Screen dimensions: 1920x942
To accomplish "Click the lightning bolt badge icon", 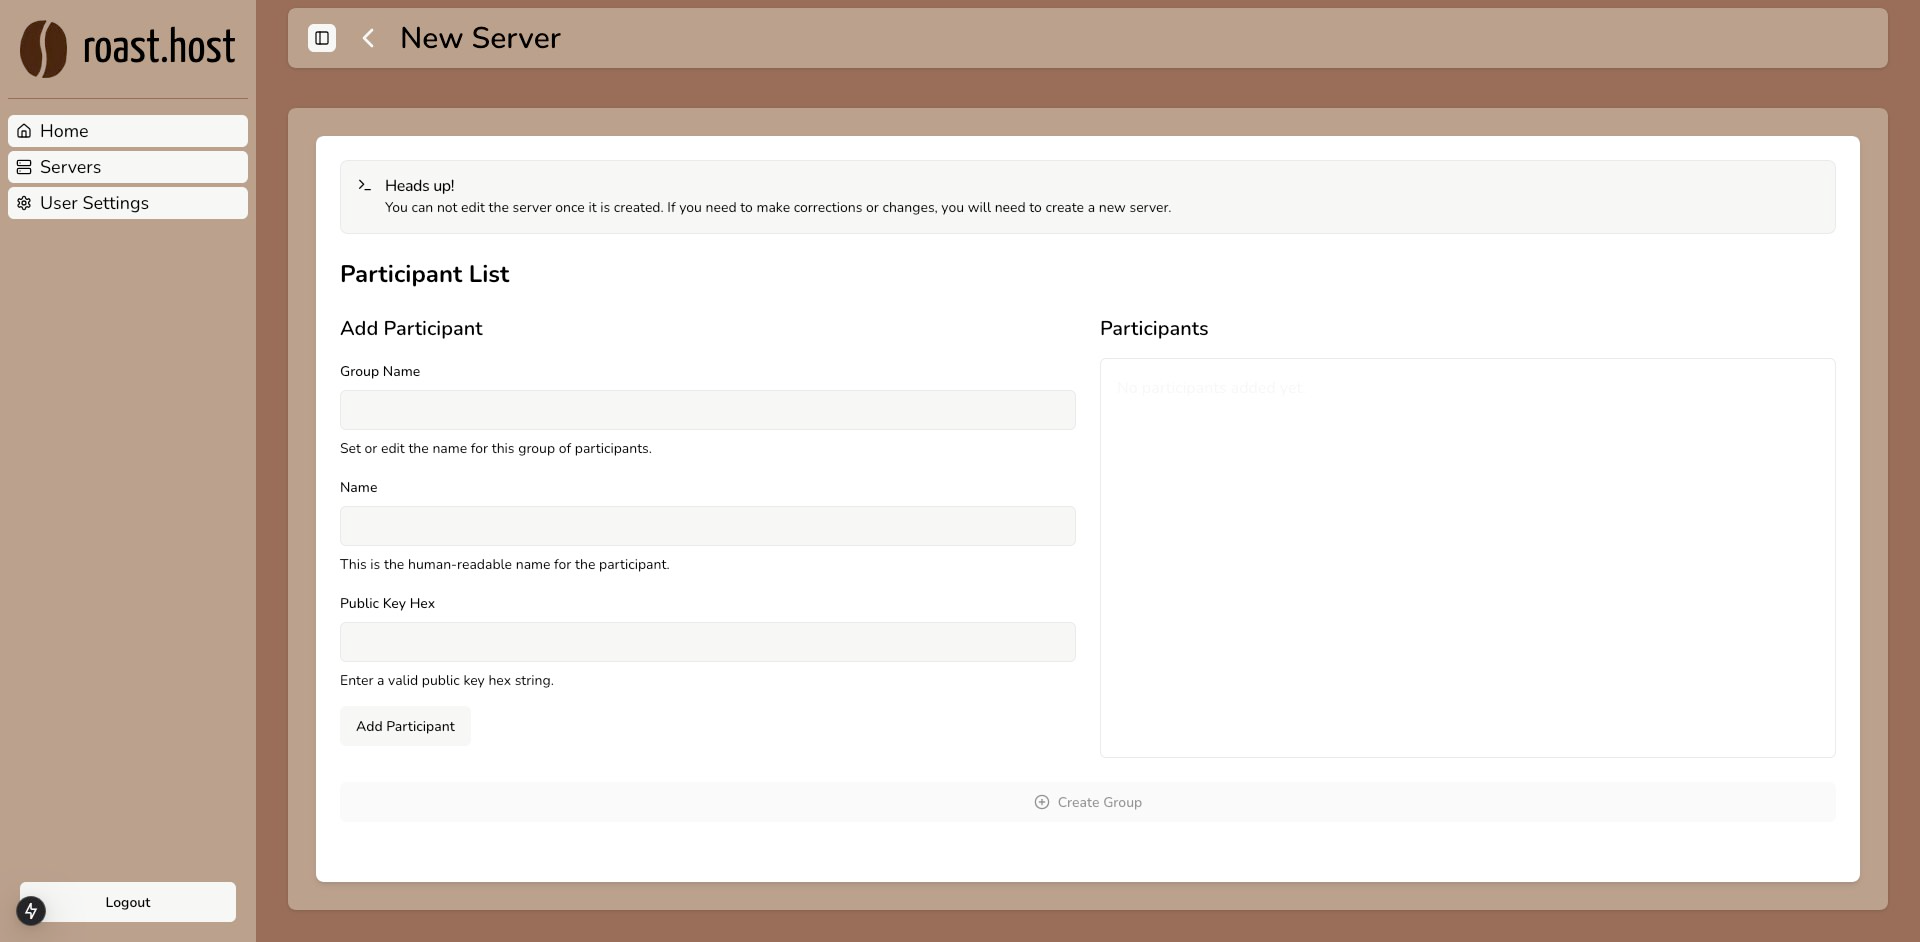I will click(31, 910).
